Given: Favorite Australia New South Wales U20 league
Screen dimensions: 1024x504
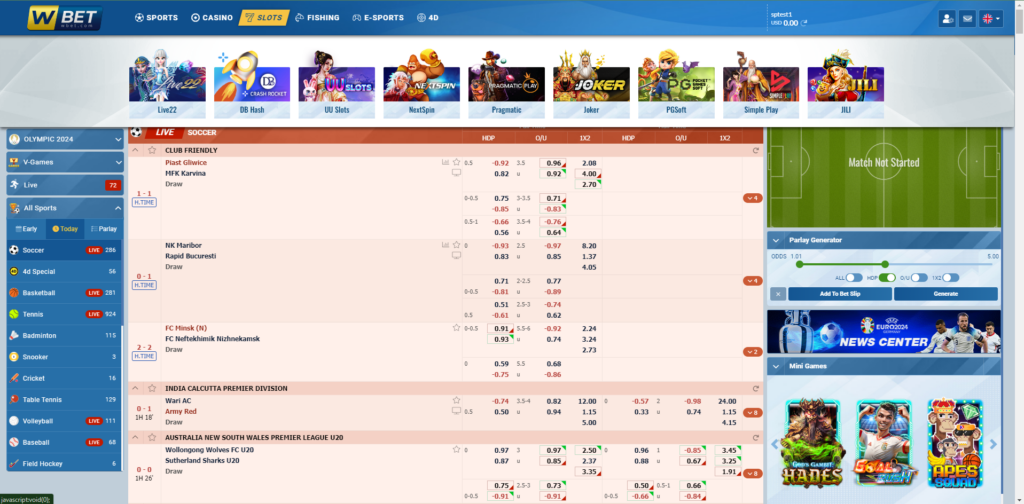Looking at the screenshot, I should (152, 437).
